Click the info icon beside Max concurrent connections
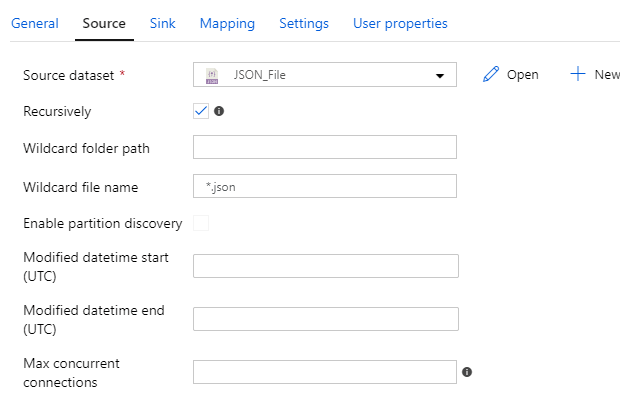 click(x=467, y=372)
